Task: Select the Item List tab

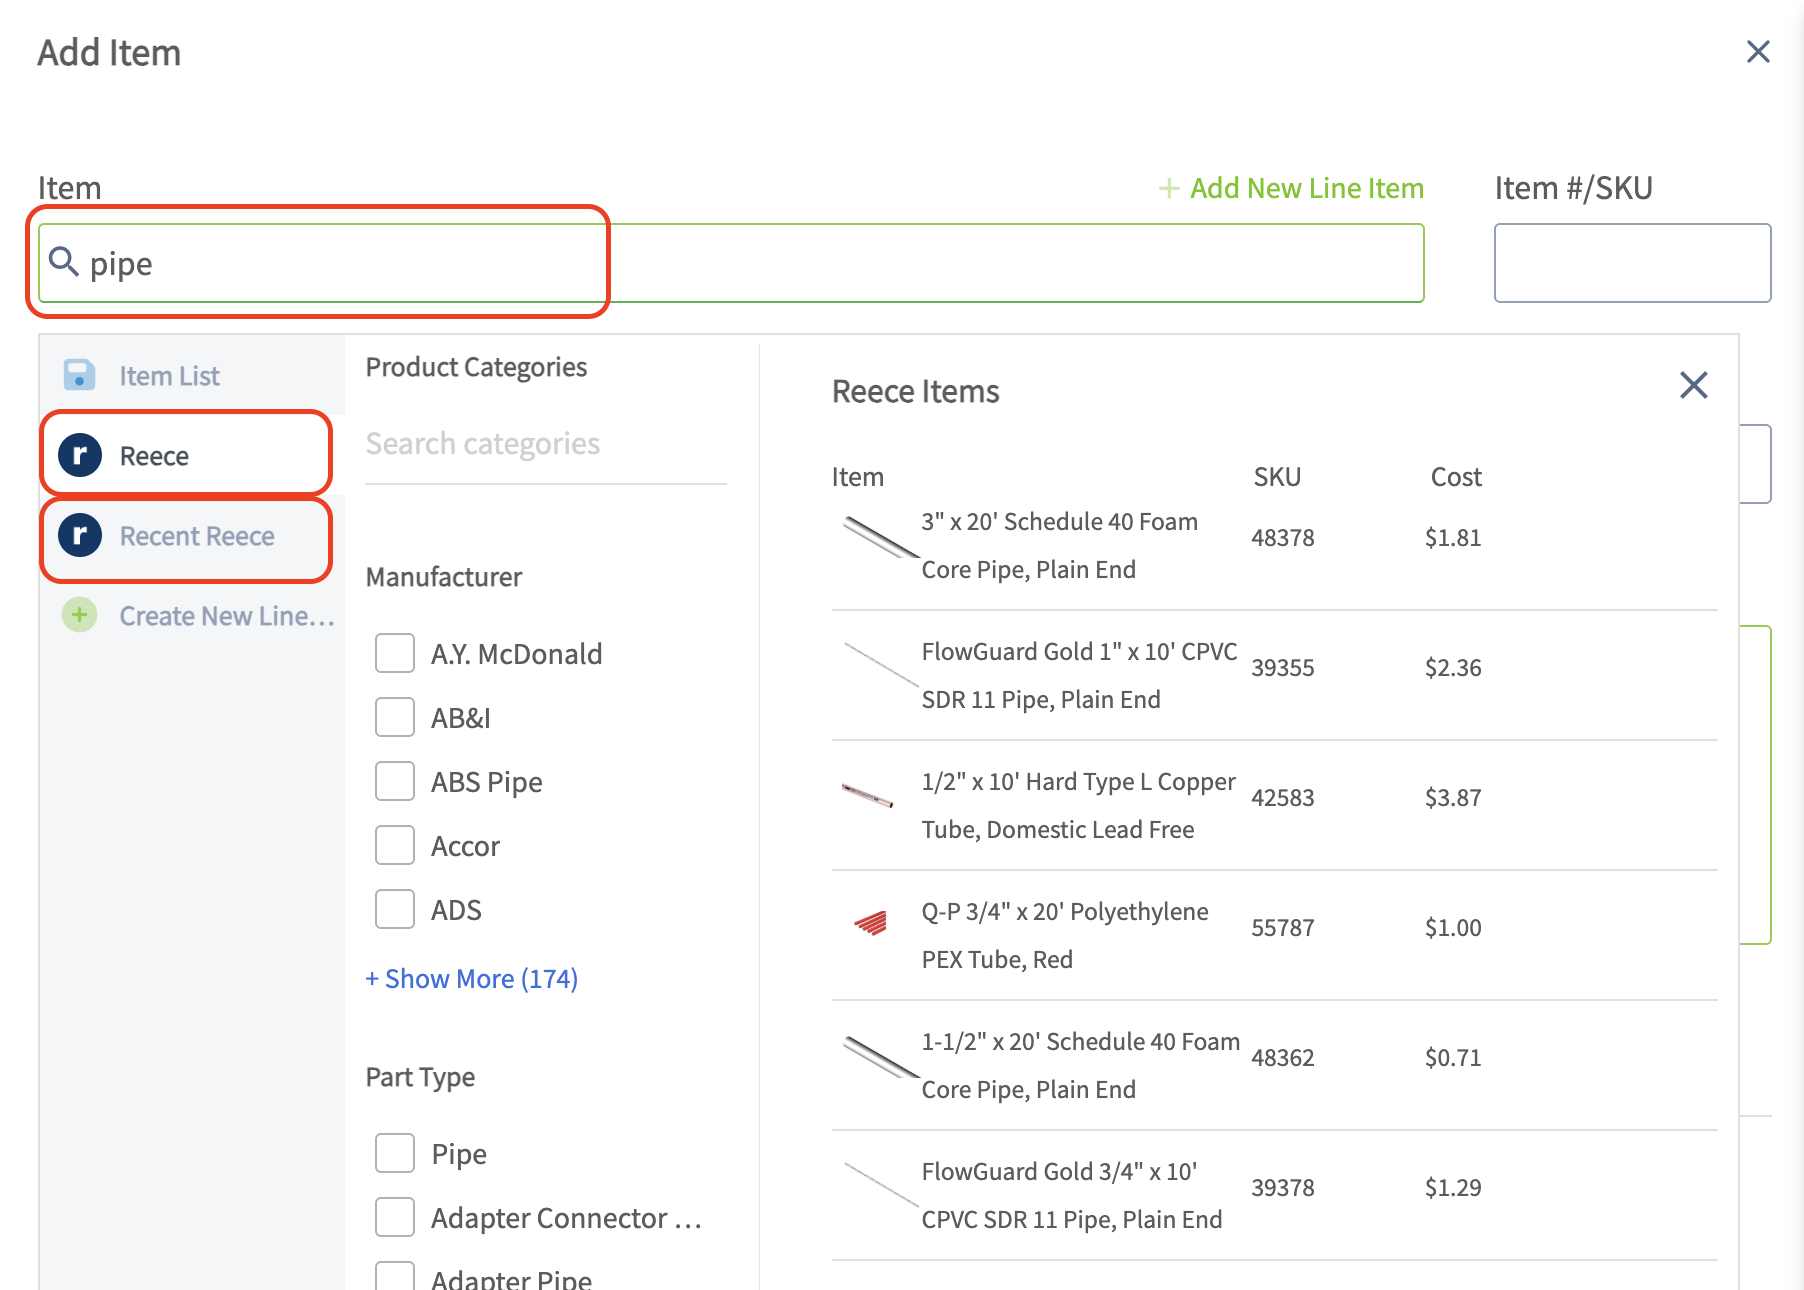Action: click(192, 375)
